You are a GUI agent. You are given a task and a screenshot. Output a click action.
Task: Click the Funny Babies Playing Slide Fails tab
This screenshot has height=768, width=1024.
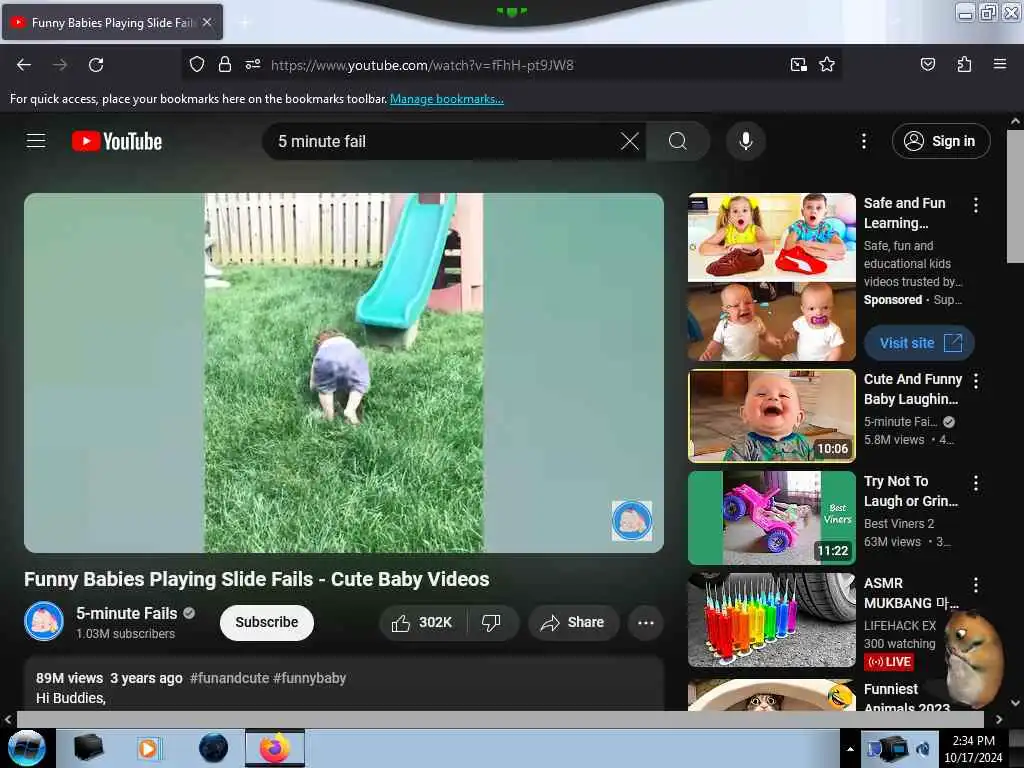112,22
